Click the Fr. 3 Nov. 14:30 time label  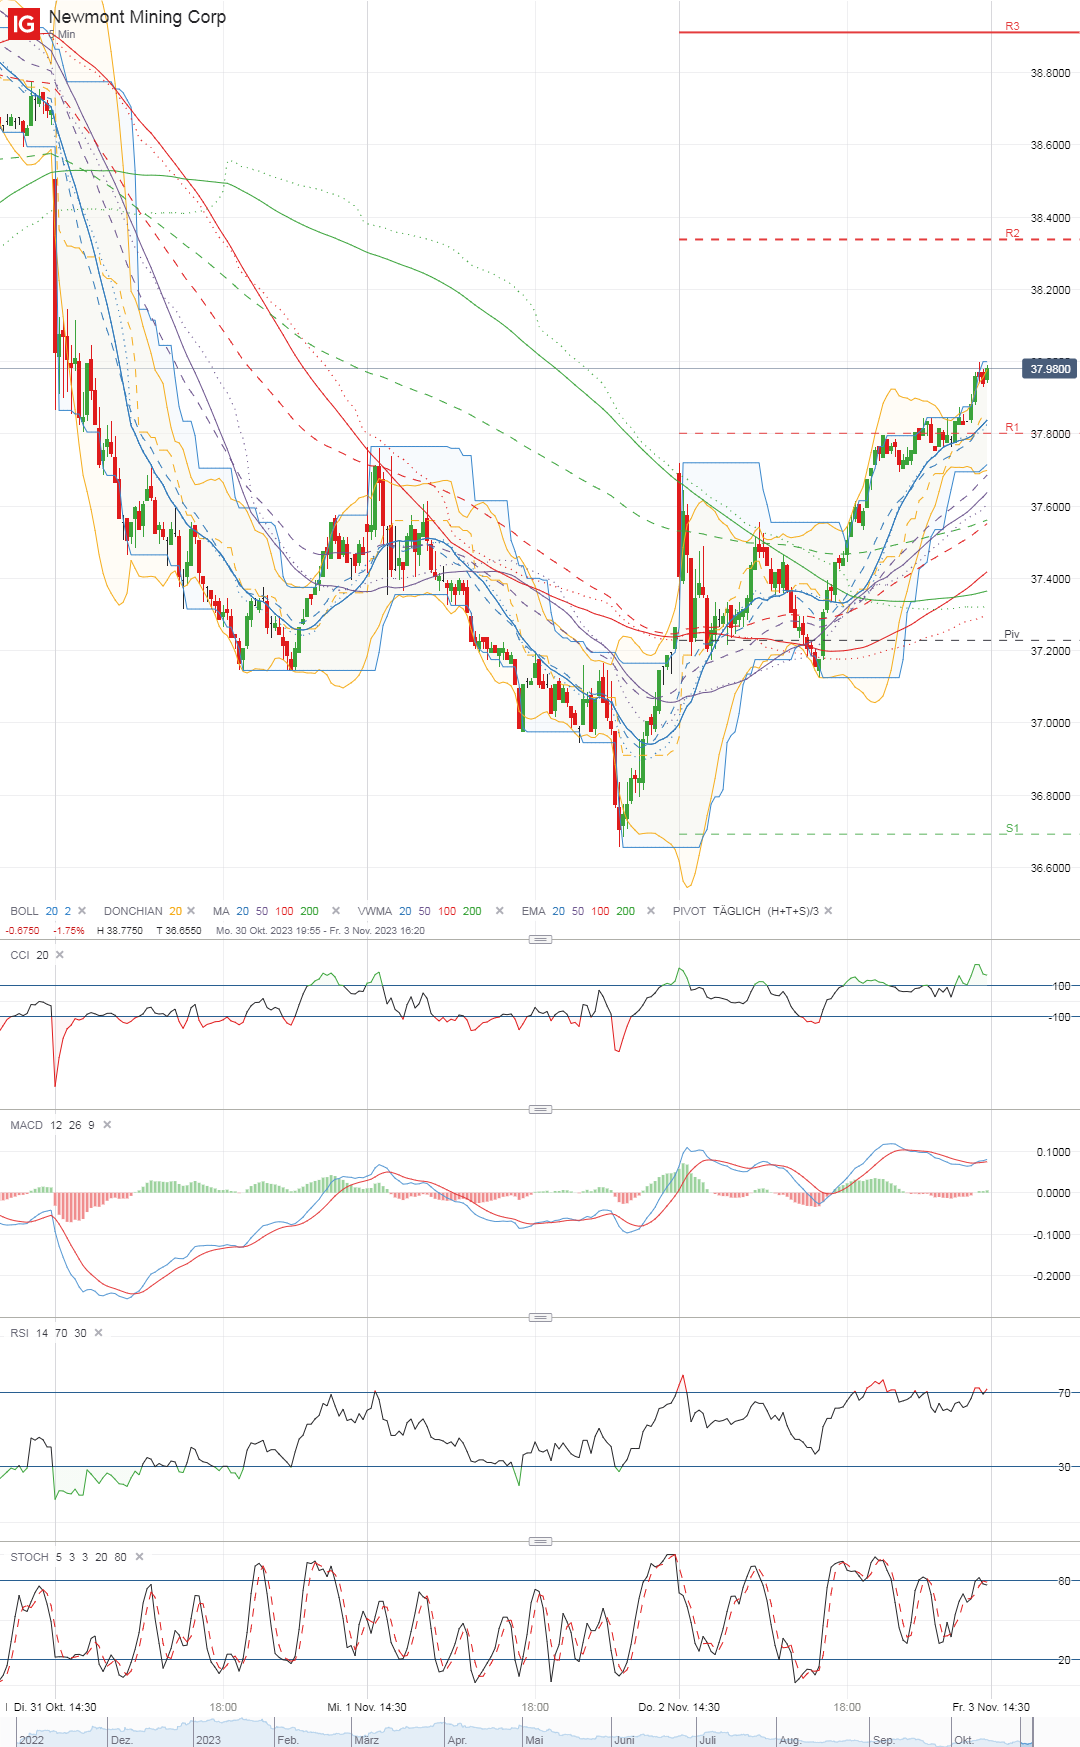(x=991, y=1707)
